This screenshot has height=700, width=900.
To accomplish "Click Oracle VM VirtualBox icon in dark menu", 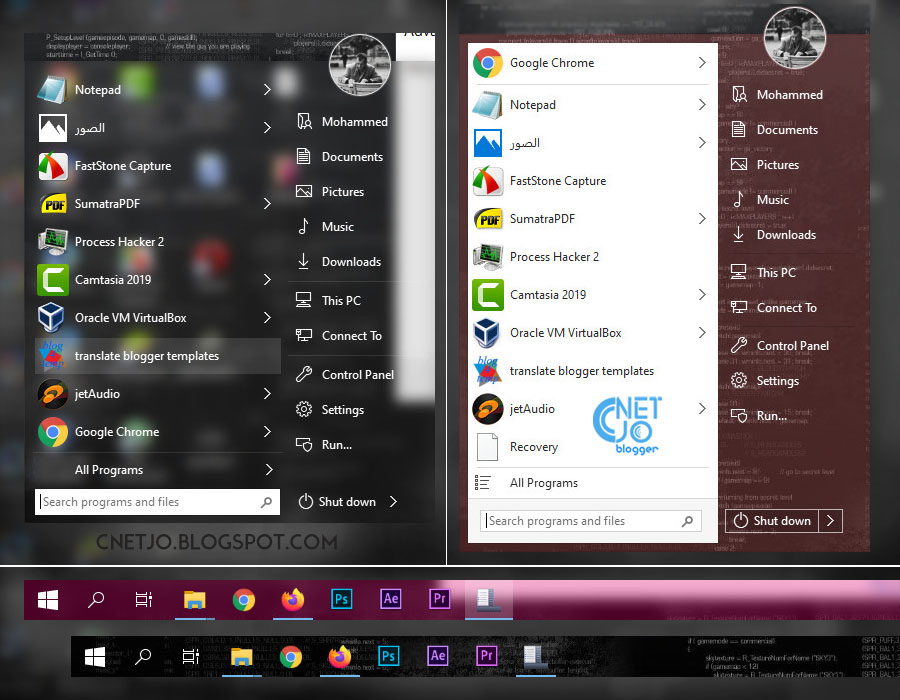I will pos(52,318).
